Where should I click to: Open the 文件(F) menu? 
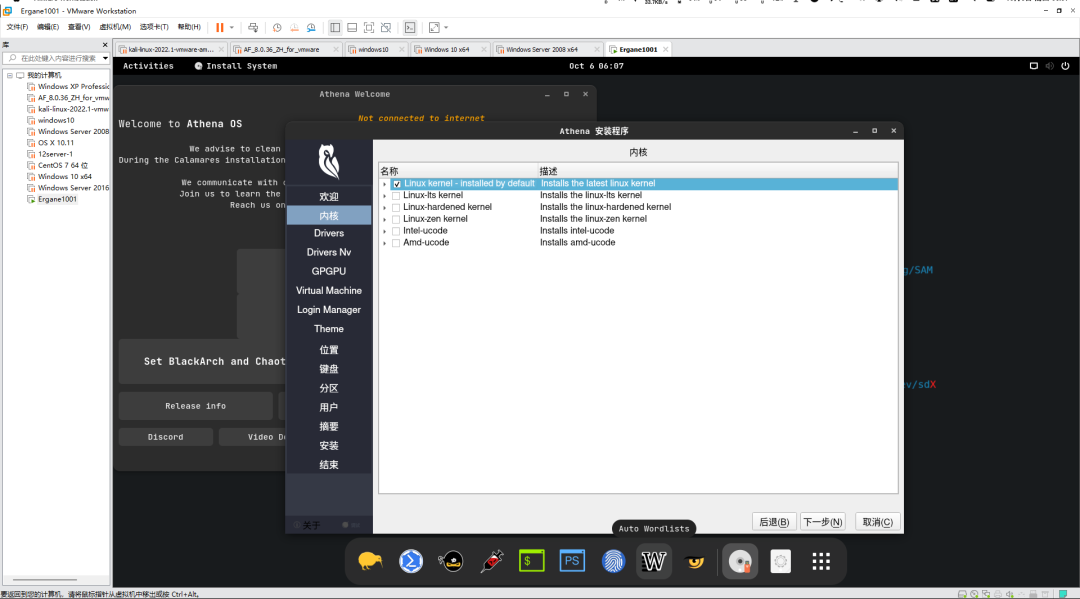click(x=17, y=27)
